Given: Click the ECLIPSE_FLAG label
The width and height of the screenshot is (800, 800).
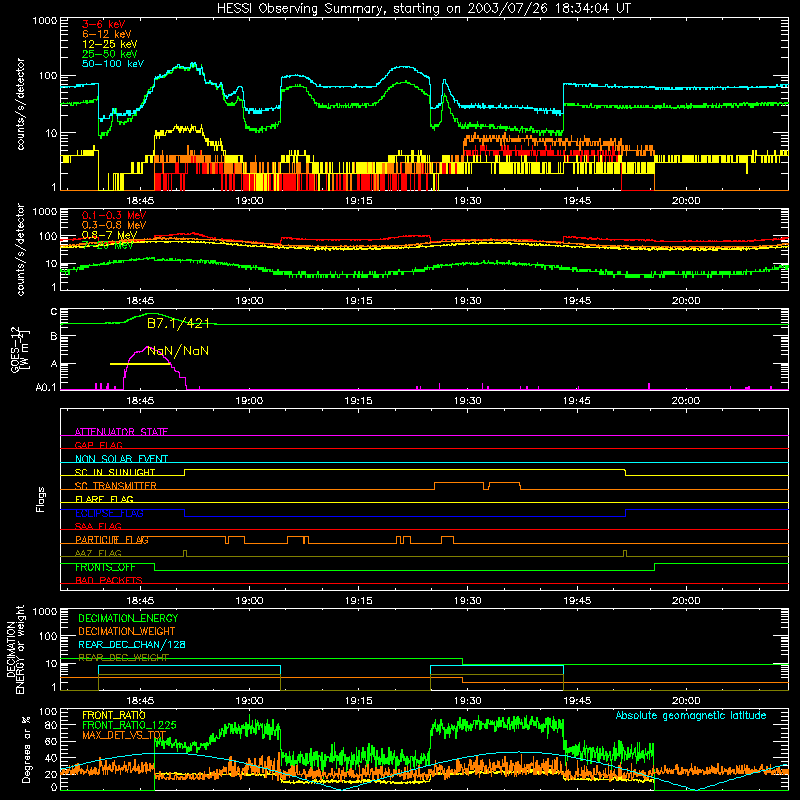Looking at the screenshot, I should 109,513.
